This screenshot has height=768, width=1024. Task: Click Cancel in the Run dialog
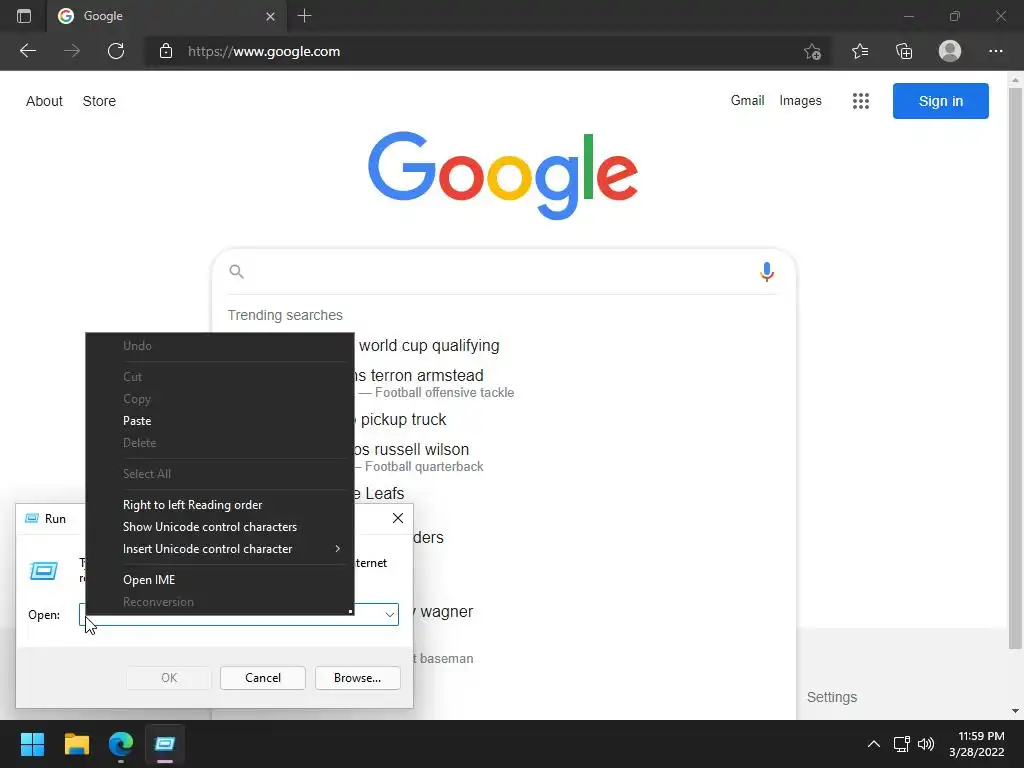point(263,678)
